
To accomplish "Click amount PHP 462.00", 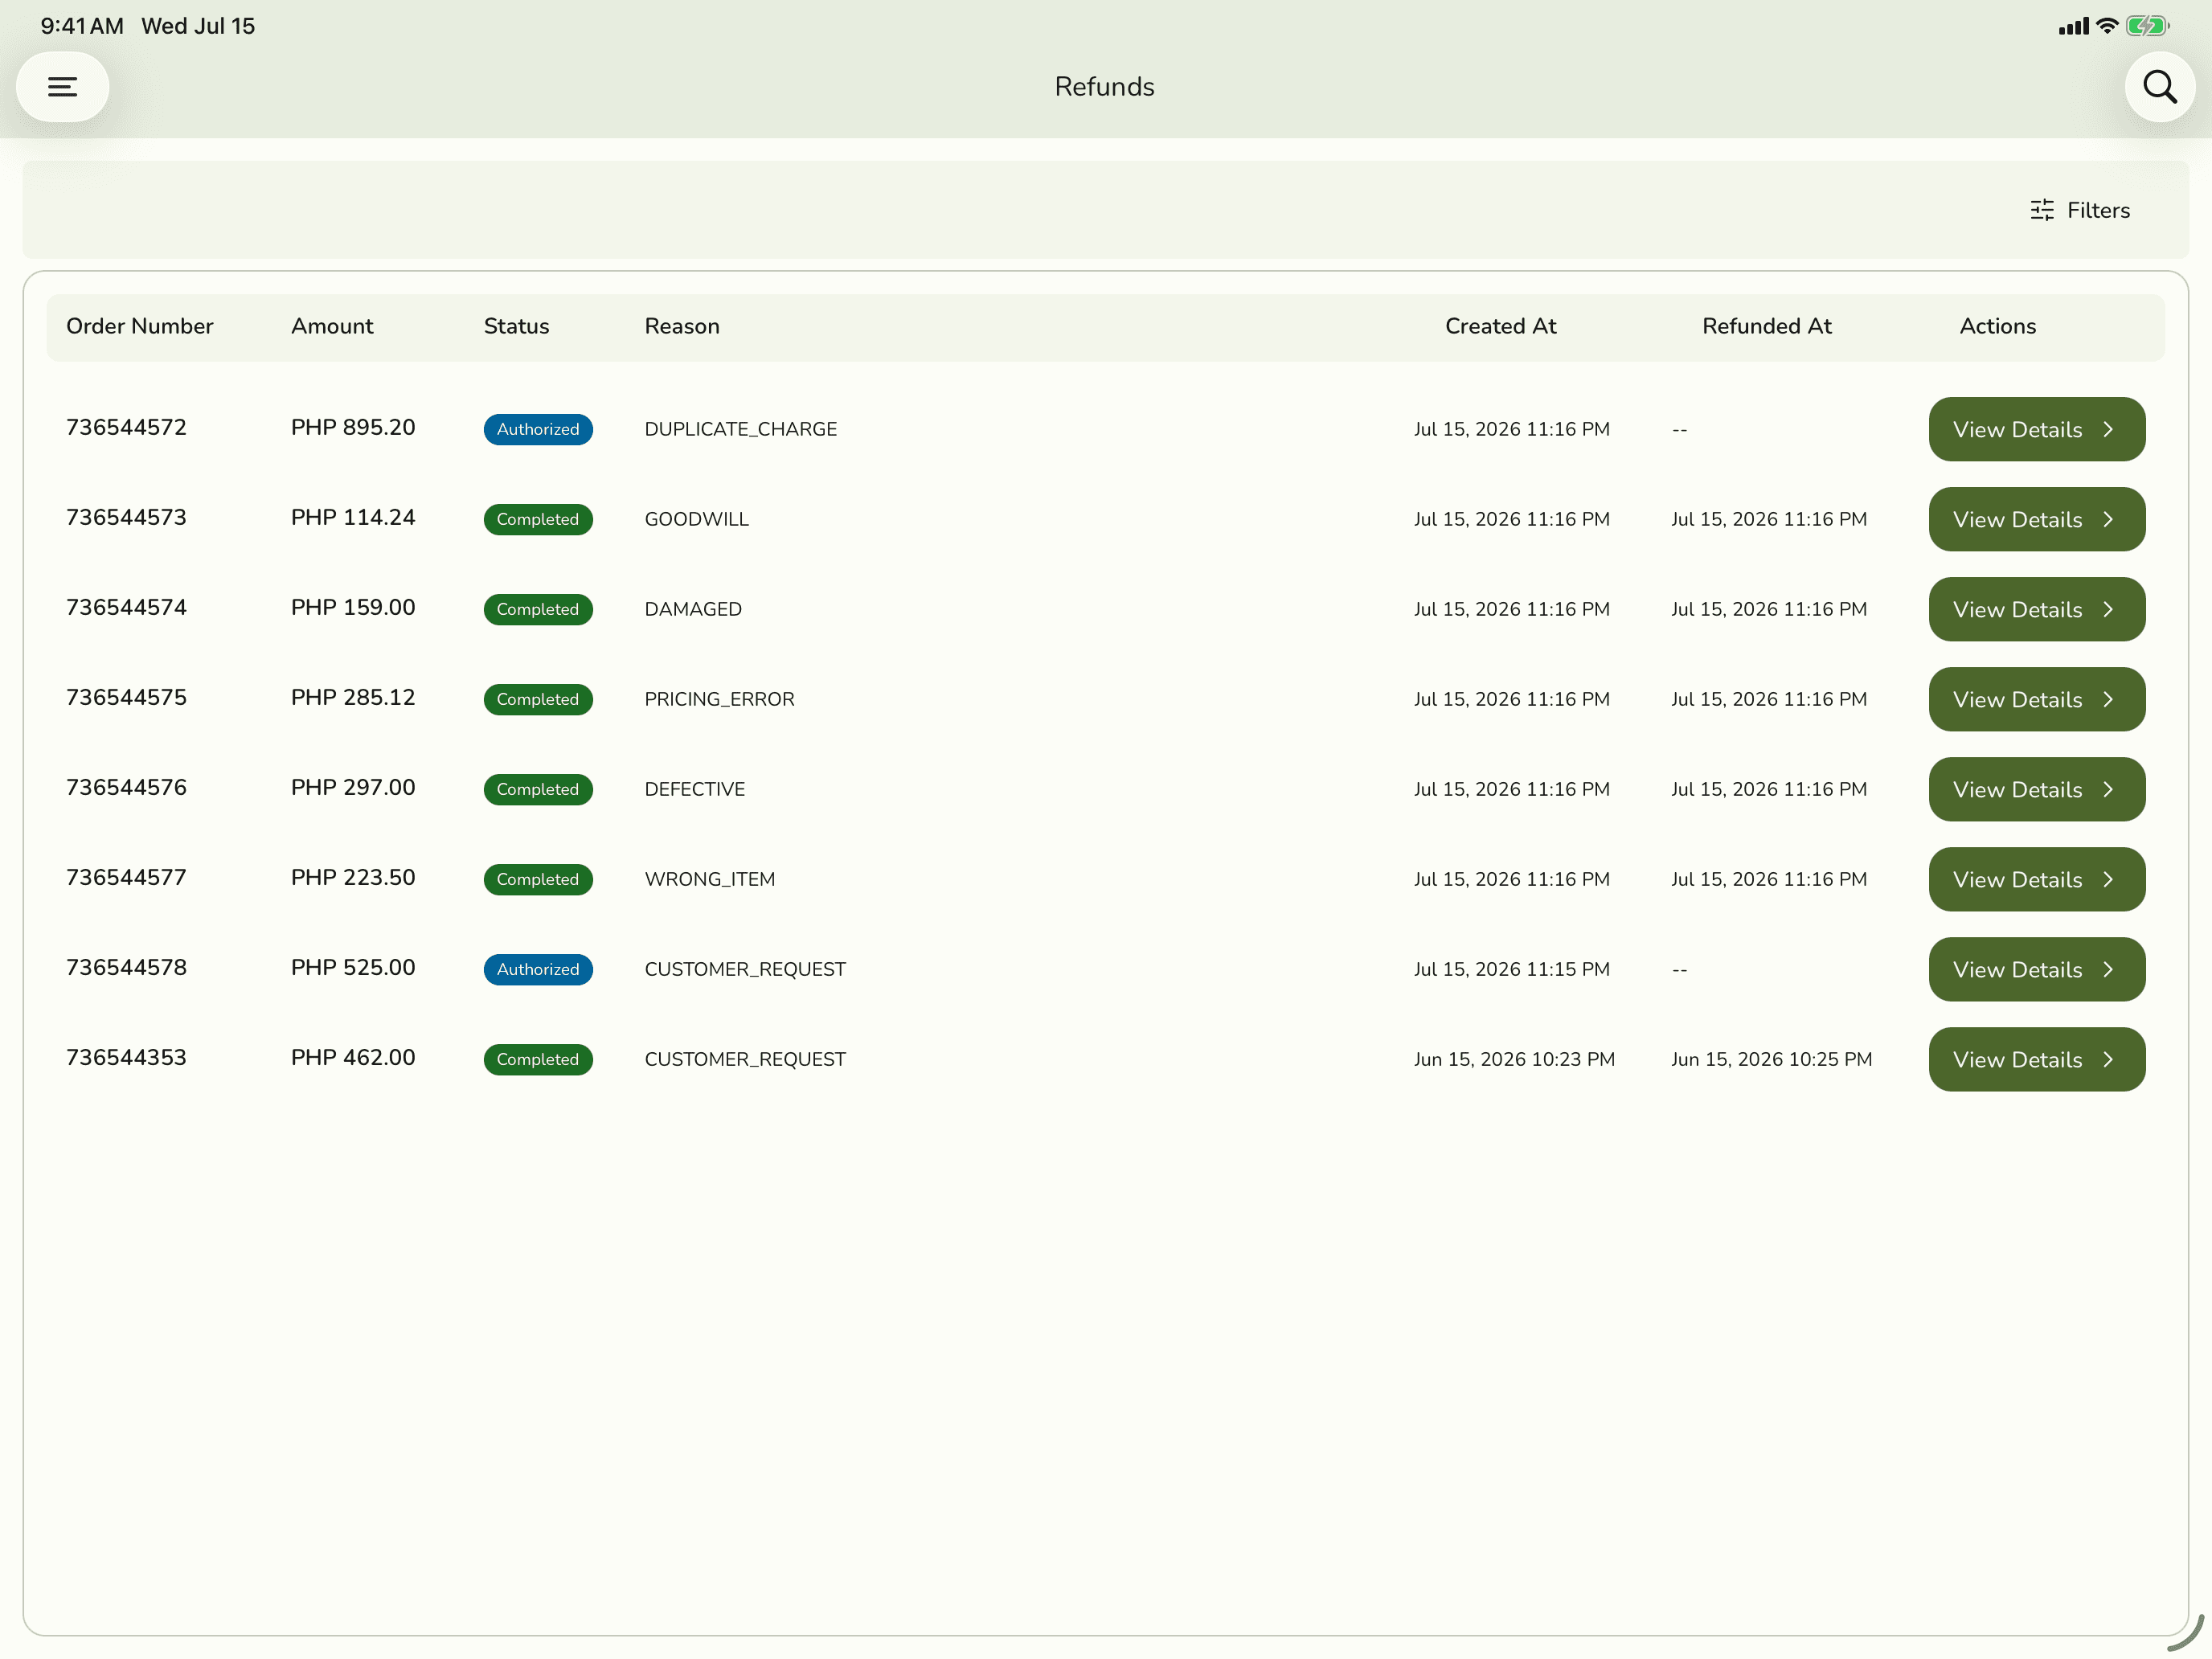I will [353, 1057].
